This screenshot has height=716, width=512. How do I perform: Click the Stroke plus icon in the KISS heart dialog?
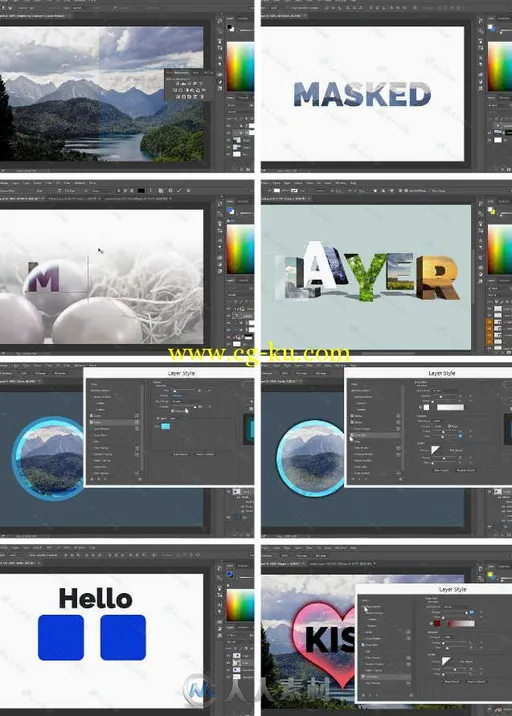408,632
